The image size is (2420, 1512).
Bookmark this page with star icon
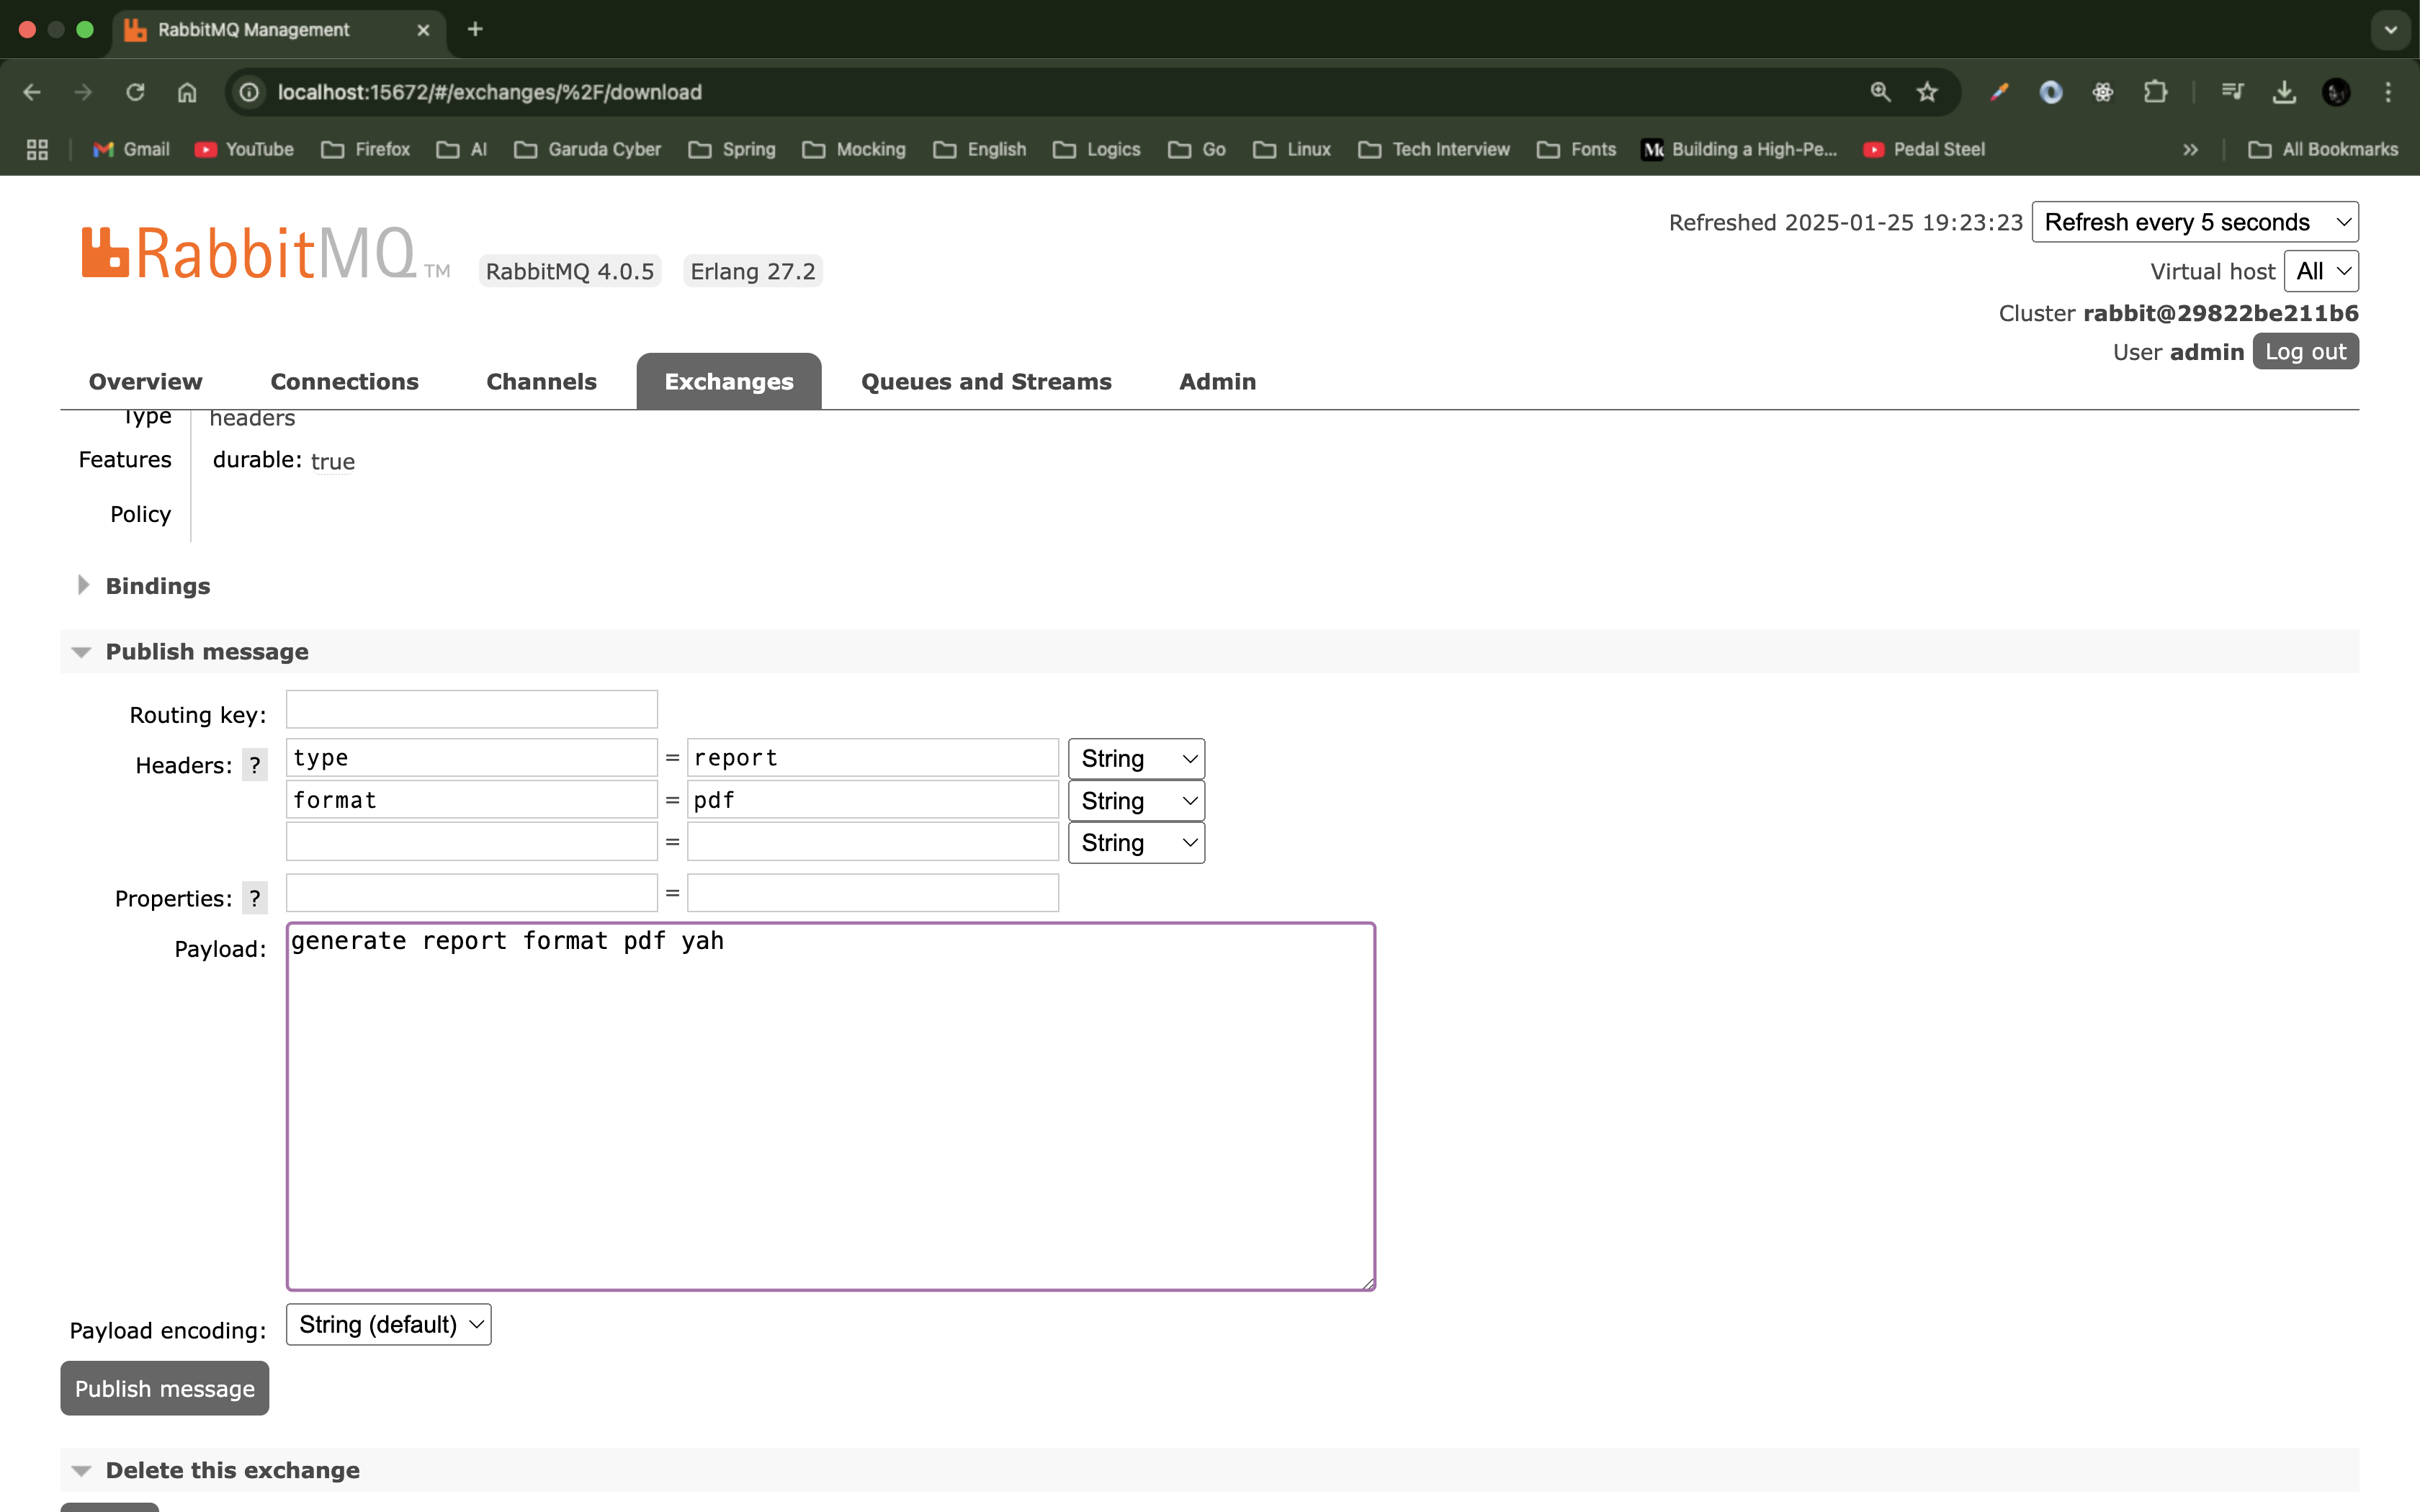tap(1927, 92)
